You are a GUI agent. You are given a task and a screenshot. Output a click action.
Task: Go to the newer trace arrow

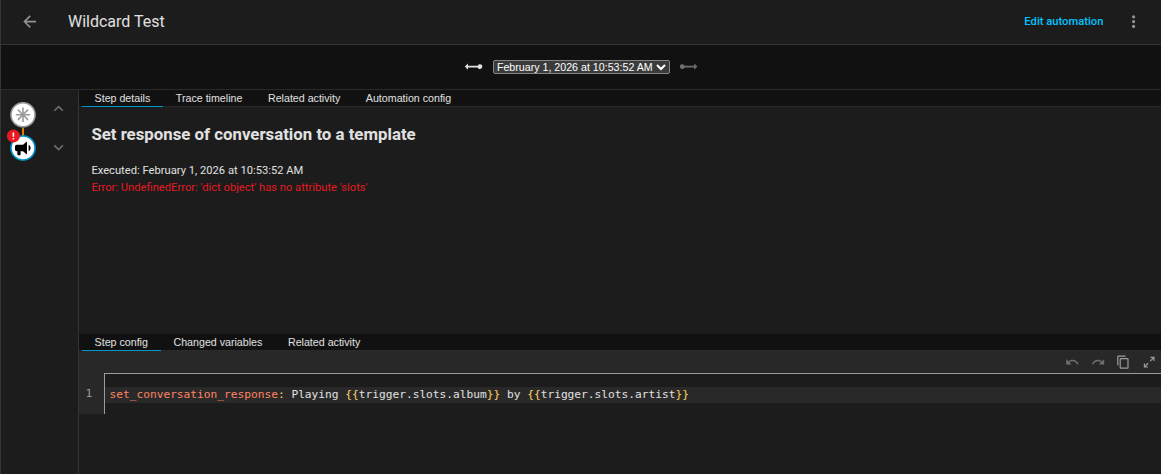(x=688, y=67)
